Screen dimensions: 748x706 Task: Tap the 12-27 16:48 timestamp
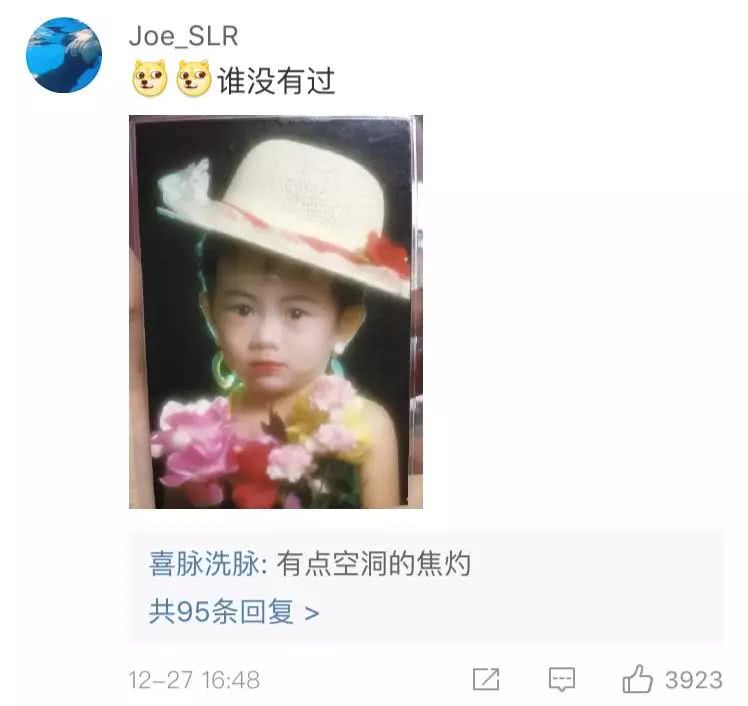tap(194, 680)
